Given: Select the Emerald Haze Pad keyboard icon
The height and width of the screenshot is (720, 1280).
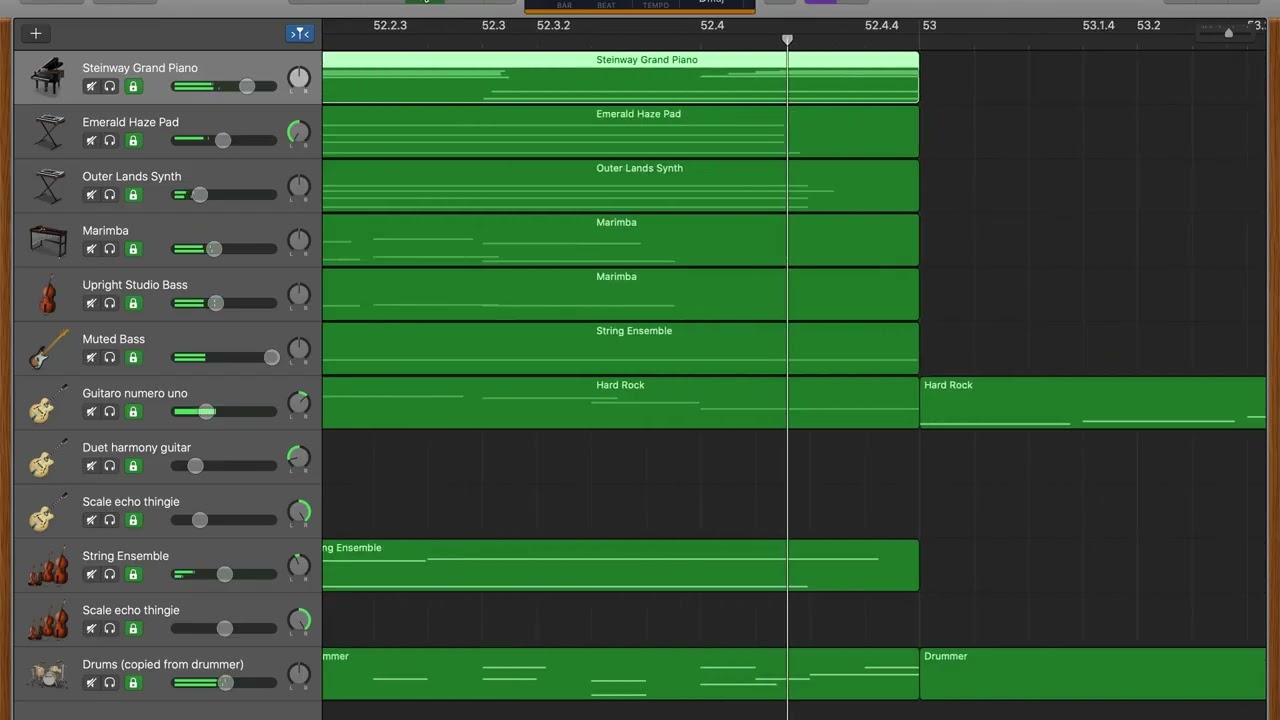Looking at the screenshot, I should tap(48, 131).
